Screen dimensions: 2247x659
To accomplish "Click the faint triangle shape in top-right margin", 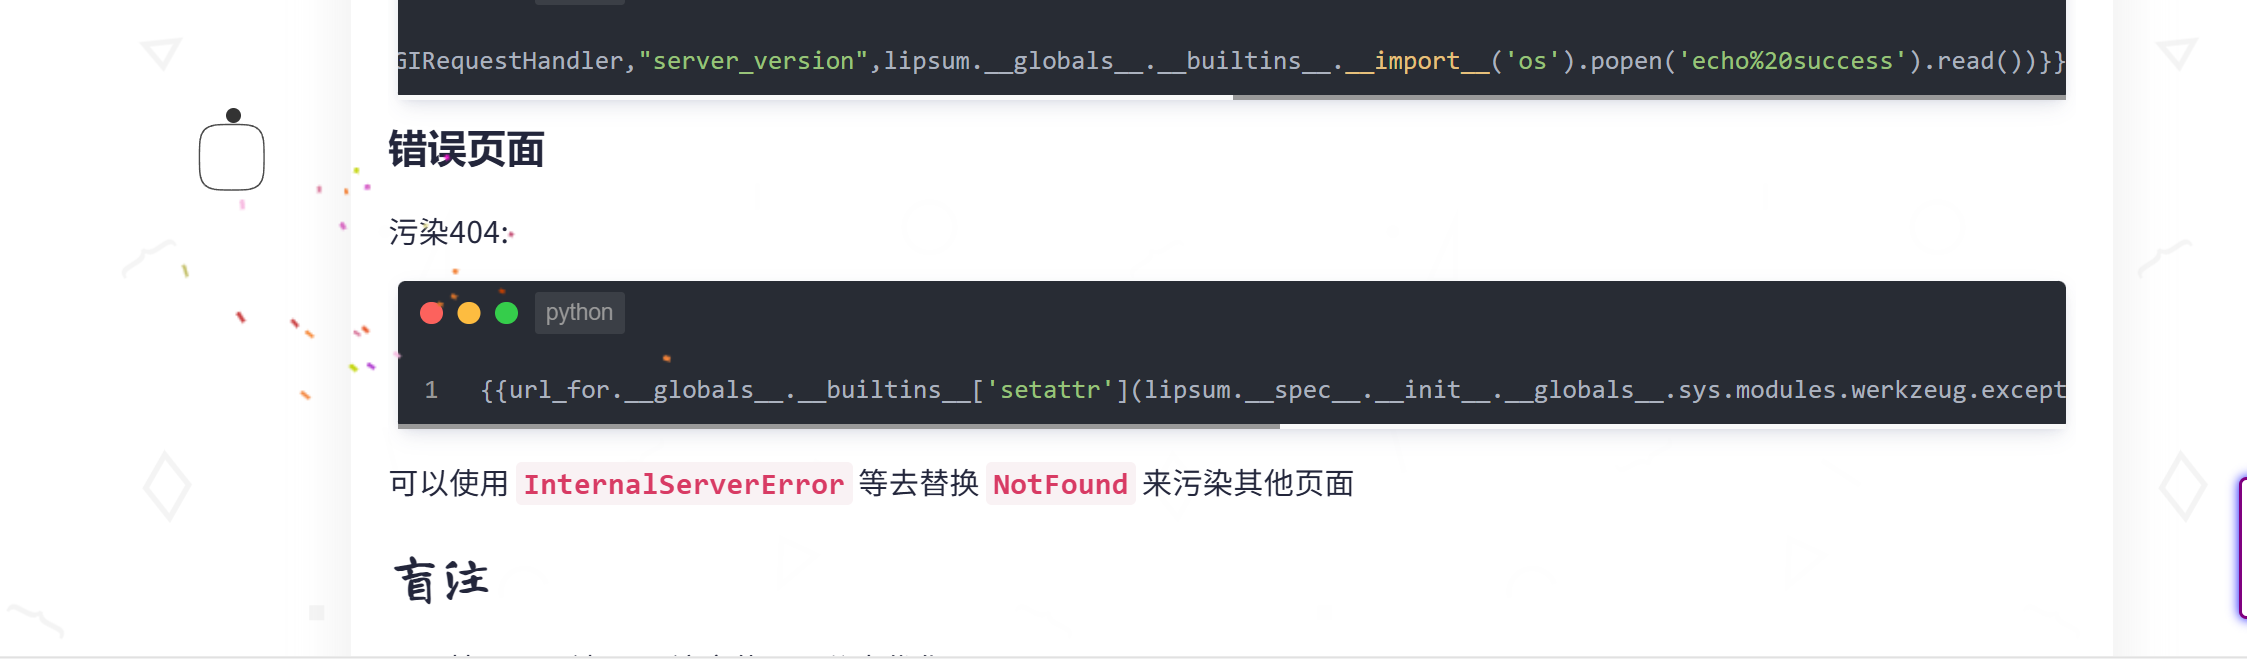I will tap(2177, 53).
